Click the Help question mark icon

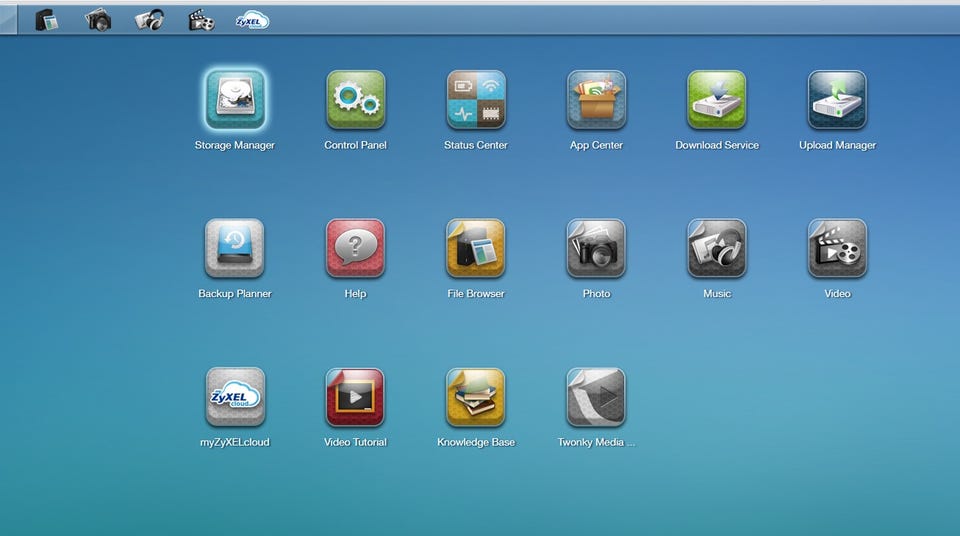point(355,248)
